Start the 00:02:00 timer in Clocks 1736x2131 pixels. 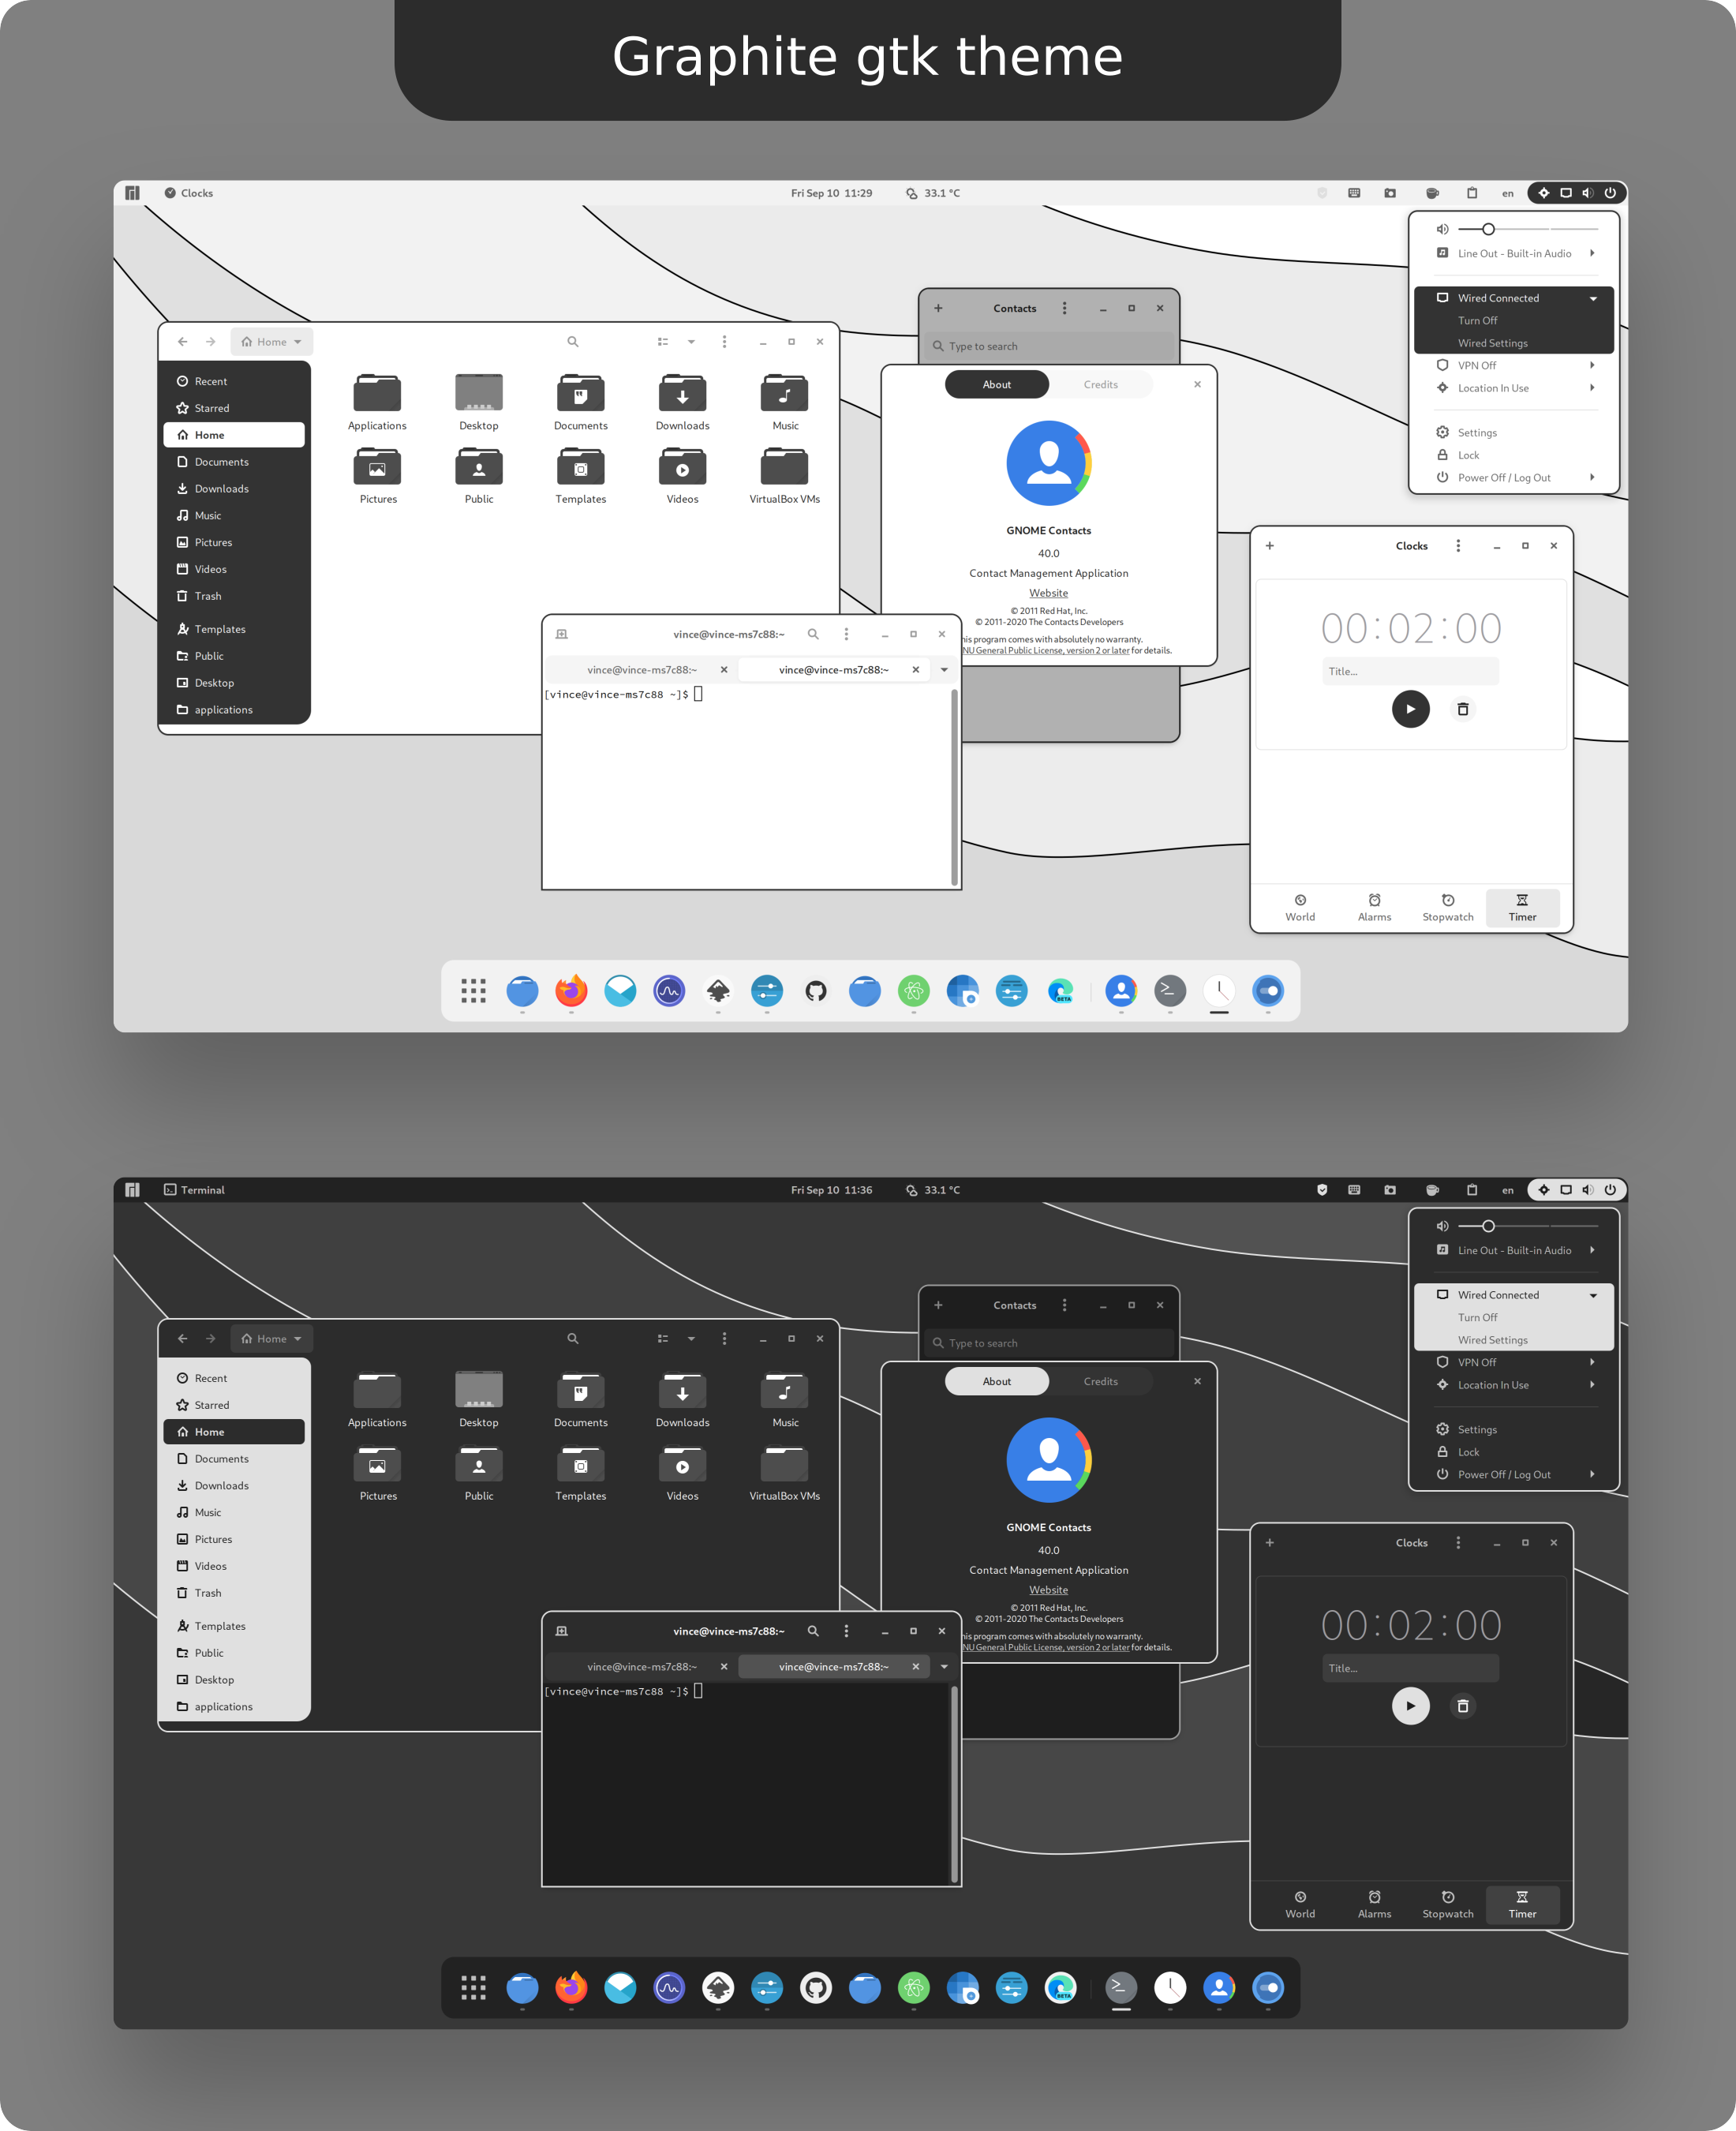pyautogui.click(x=1410, y=709)
